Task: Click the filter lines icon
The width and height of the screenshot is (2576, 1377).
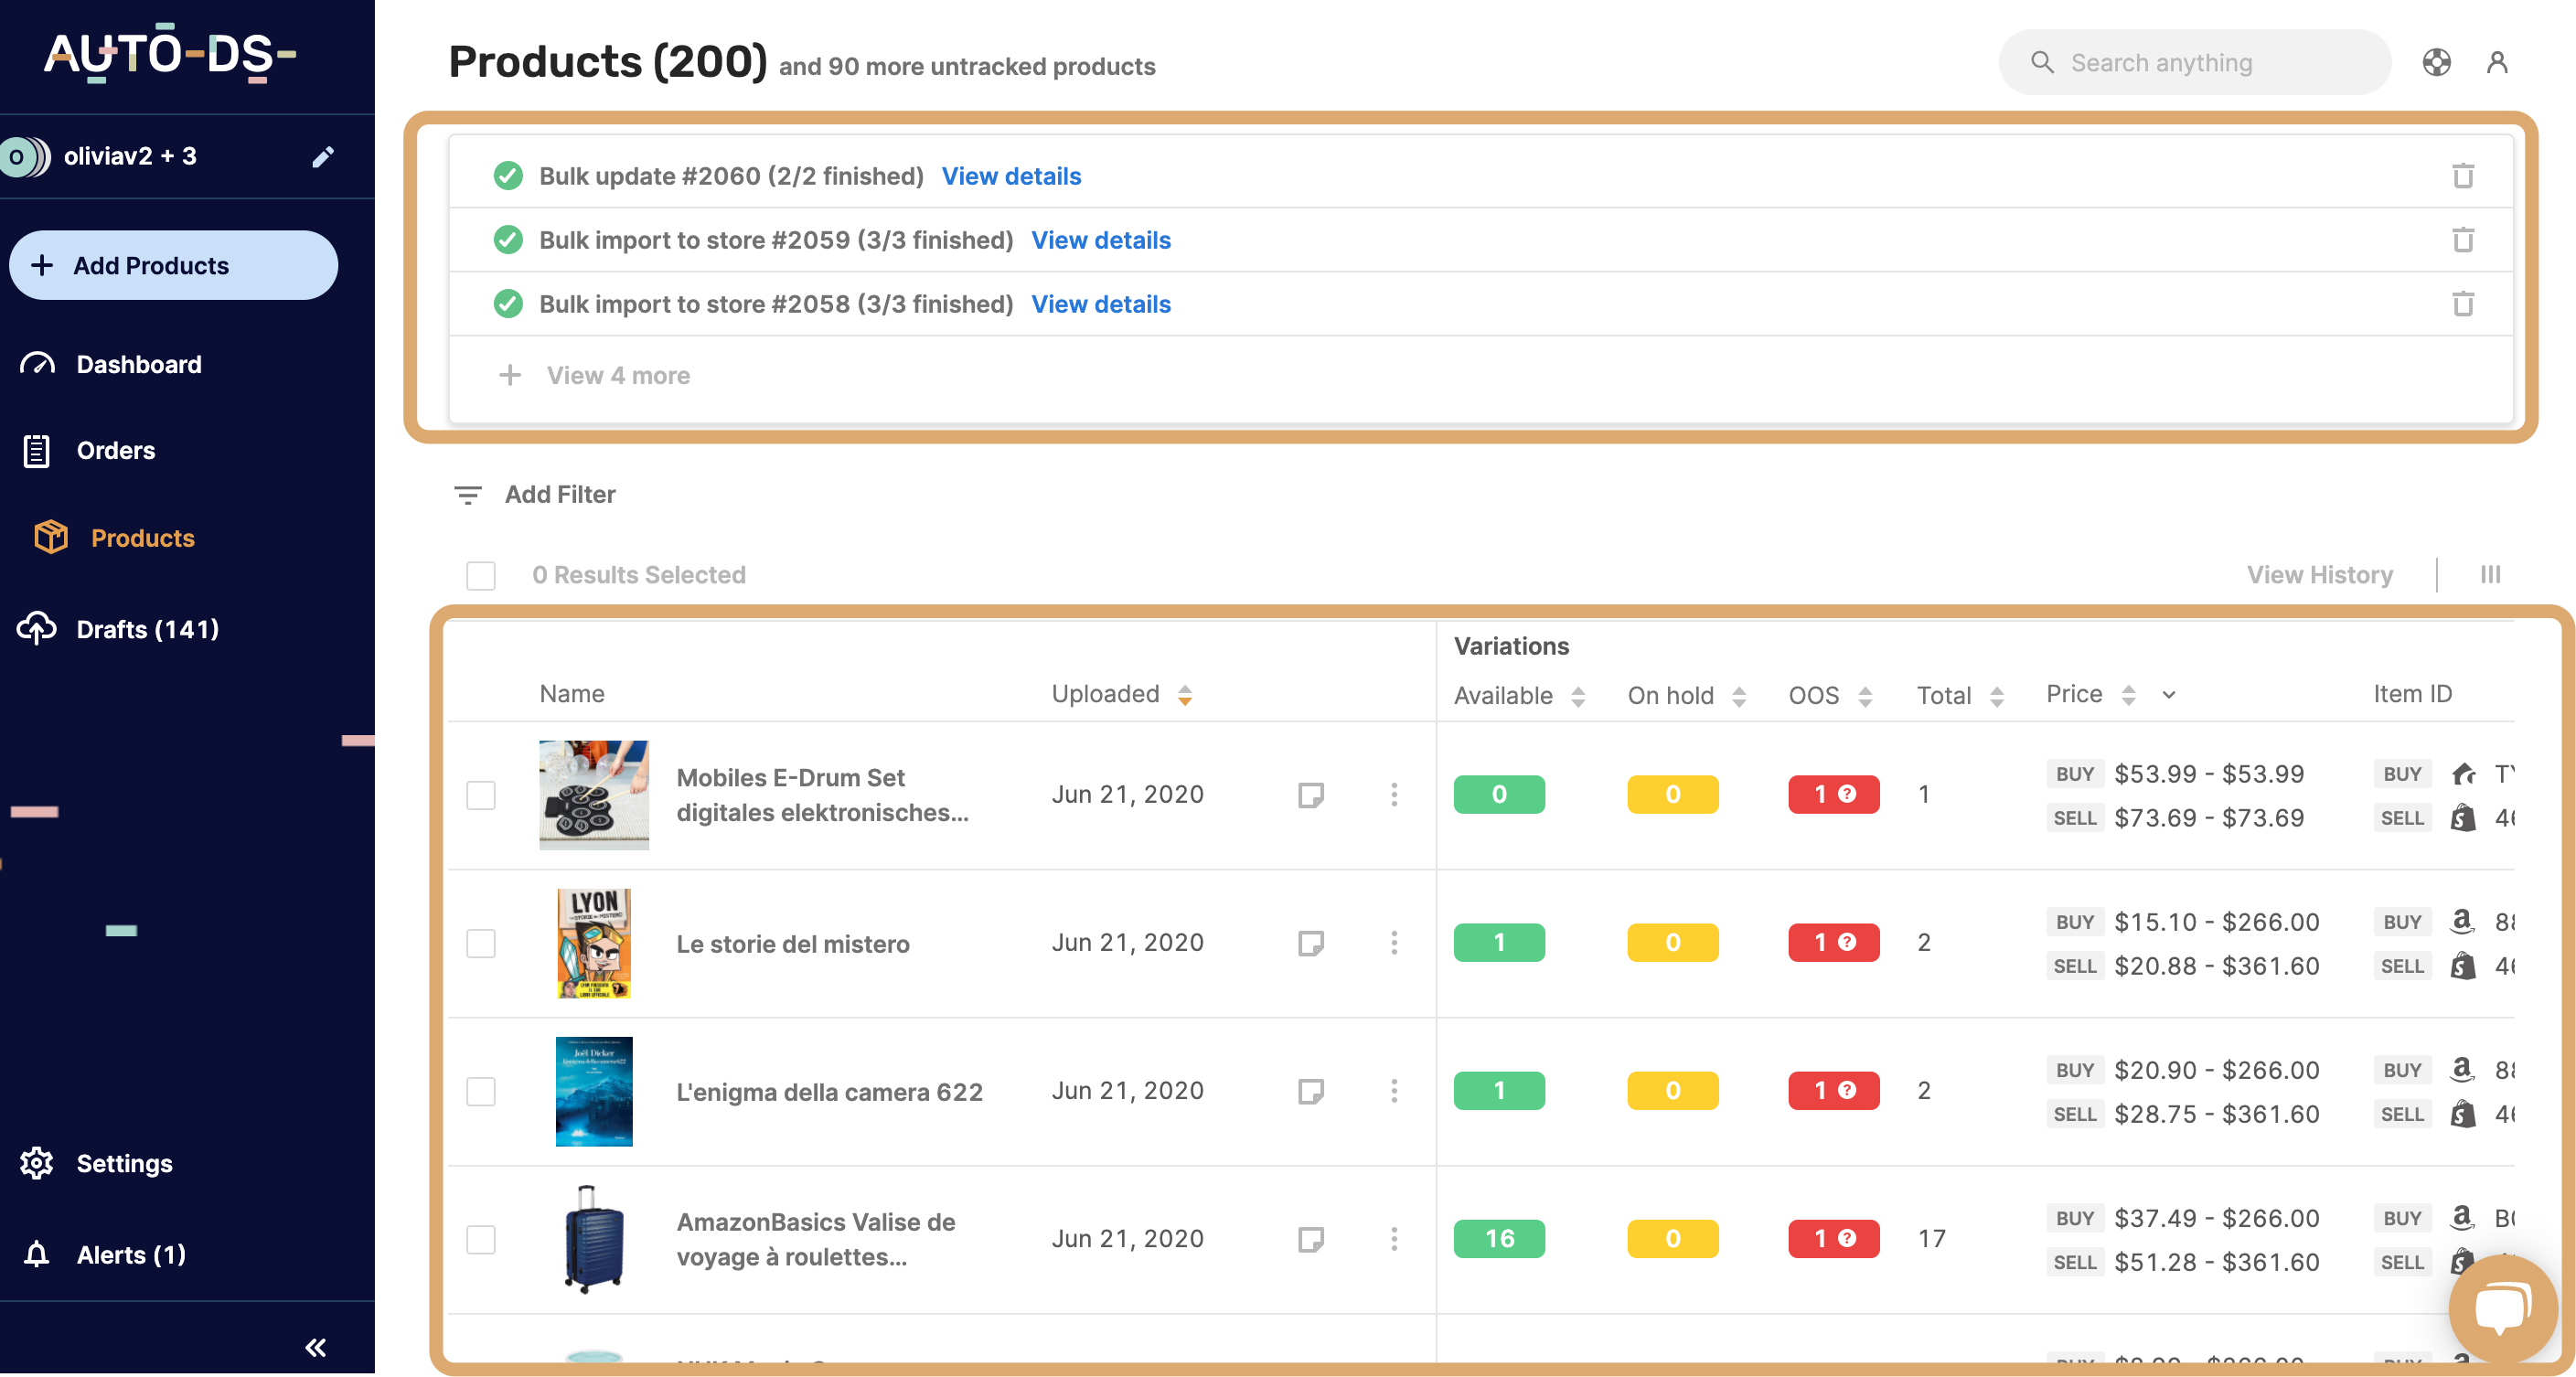Action: pos(467,495)
